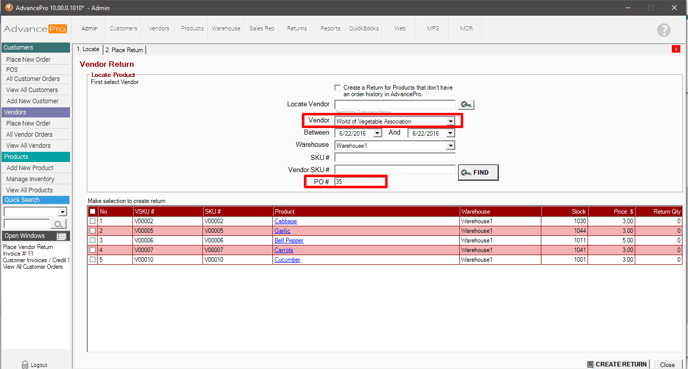Click the red close tab icon
Image resolution: width=688 pixels, height=369 pixels.
point(676,49)
